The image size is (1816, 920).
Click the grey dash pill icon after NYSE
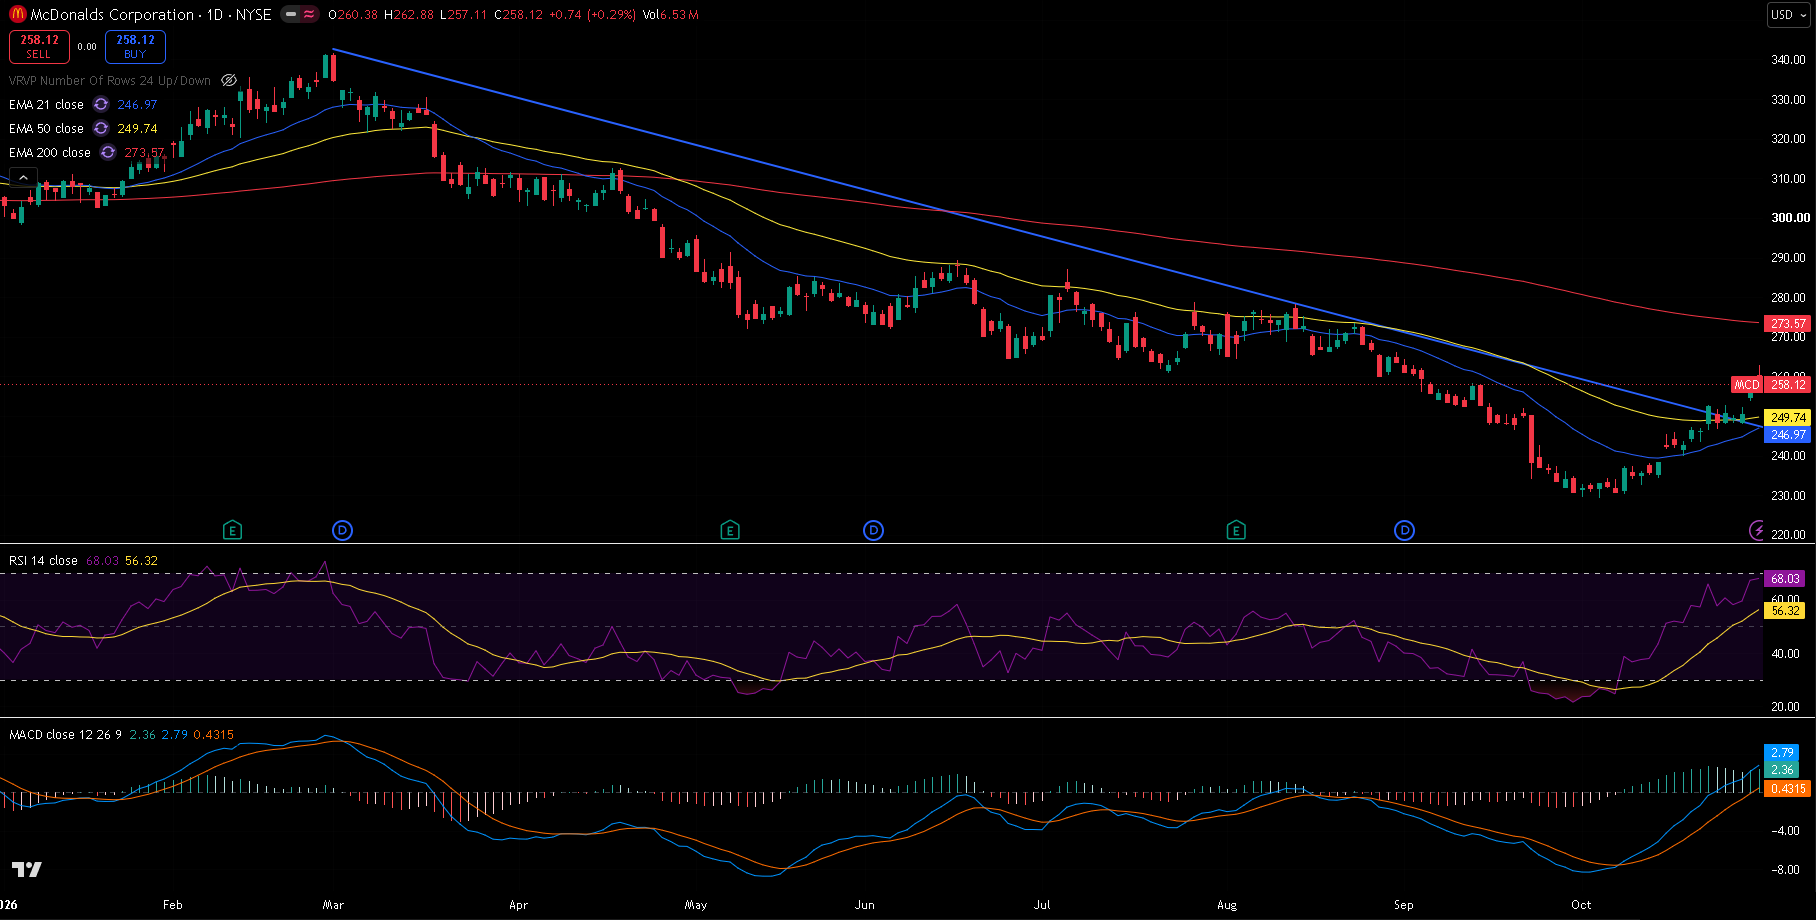point(290,15)
